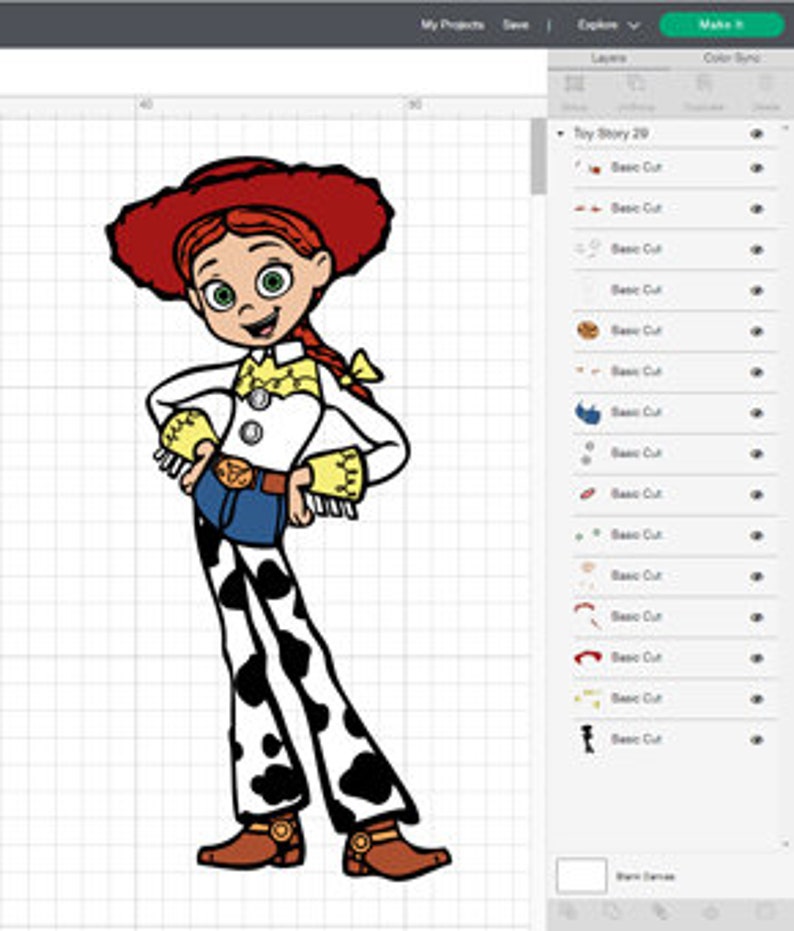Image resolution: width=794 pixels, height=931 pixels.
Task: Hide the green eyes Basic Cut layer
Action: 756,535
